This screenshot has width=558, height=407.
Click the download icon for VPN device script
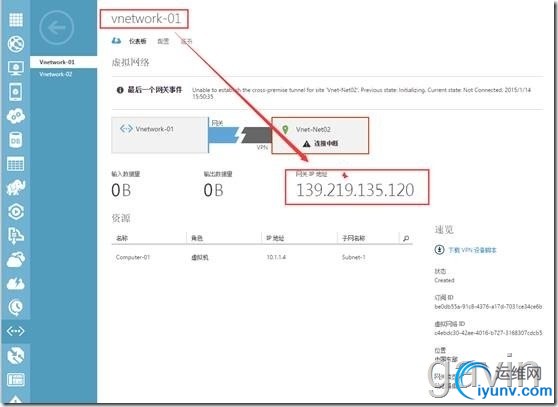click(x=439, y=250)
